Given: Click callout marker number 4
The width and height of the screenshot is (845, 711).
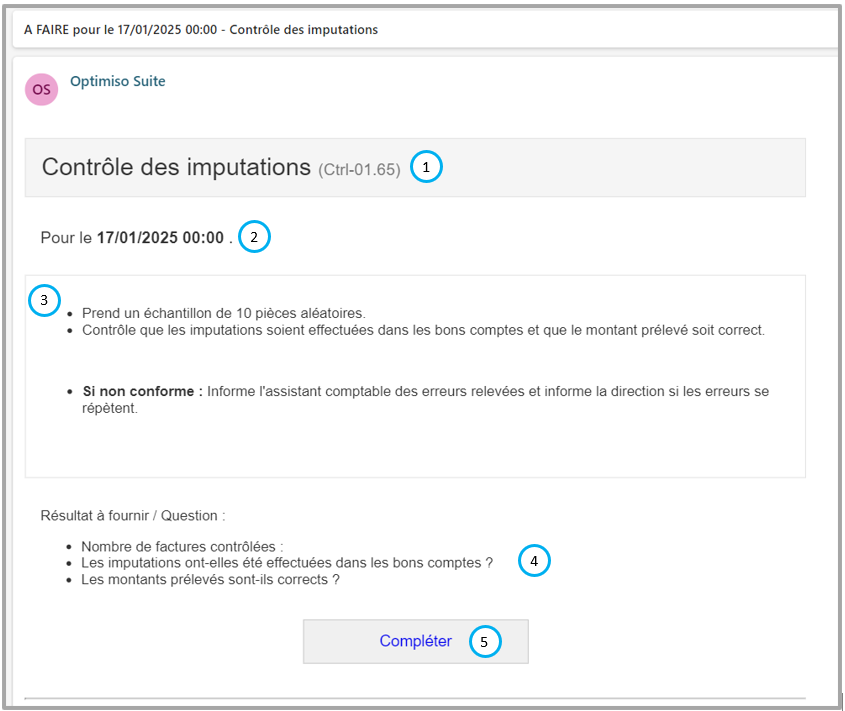Looking at the screenshot, I should (534, 561).
